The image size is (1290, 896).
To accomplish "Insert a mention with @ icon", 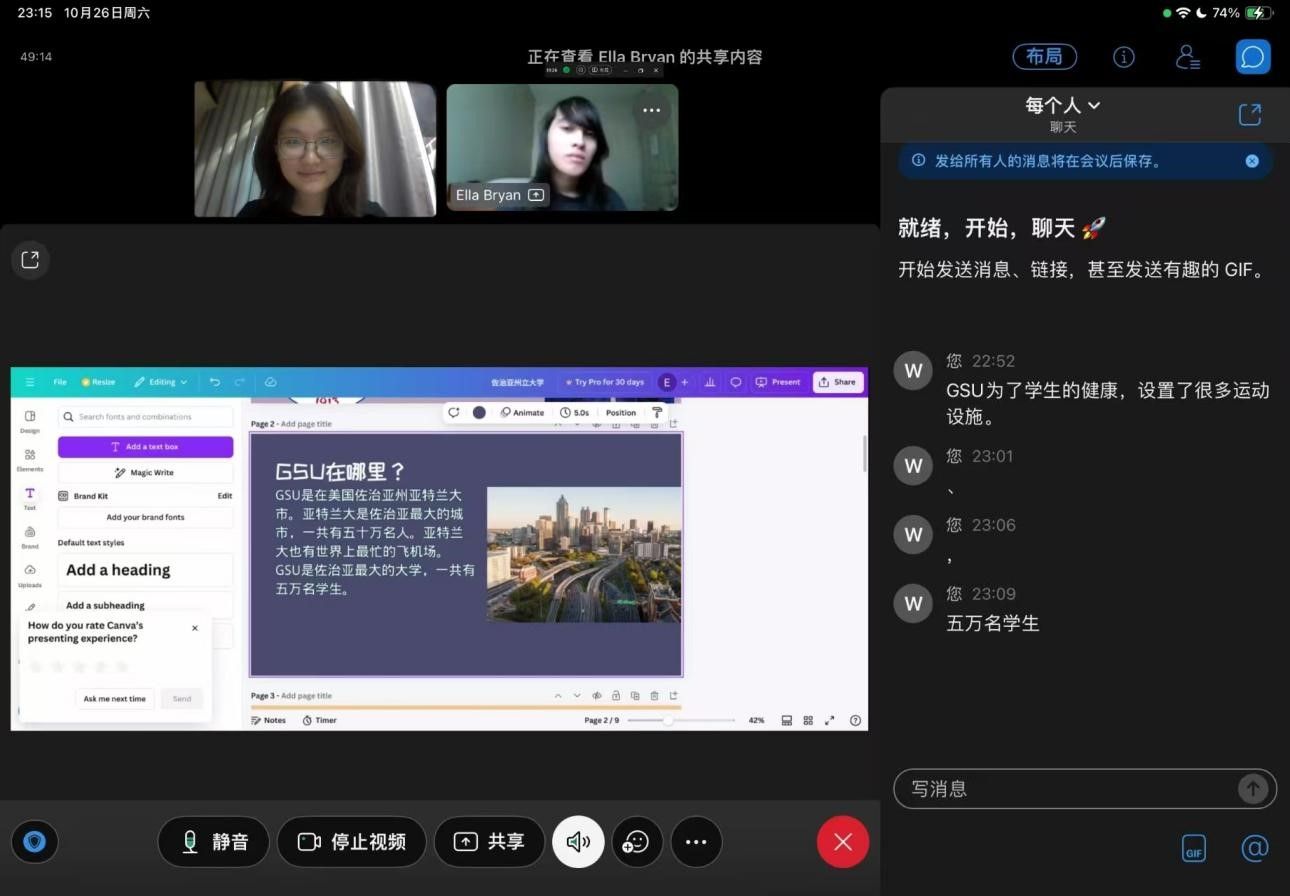I will coord(1254,849).
